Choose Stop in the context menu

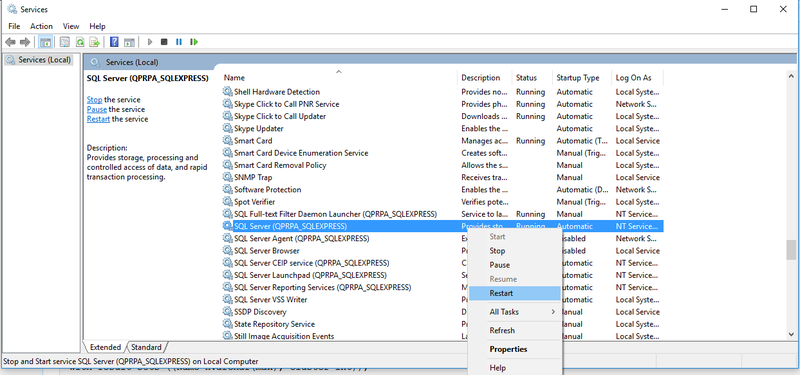point(515,251)
